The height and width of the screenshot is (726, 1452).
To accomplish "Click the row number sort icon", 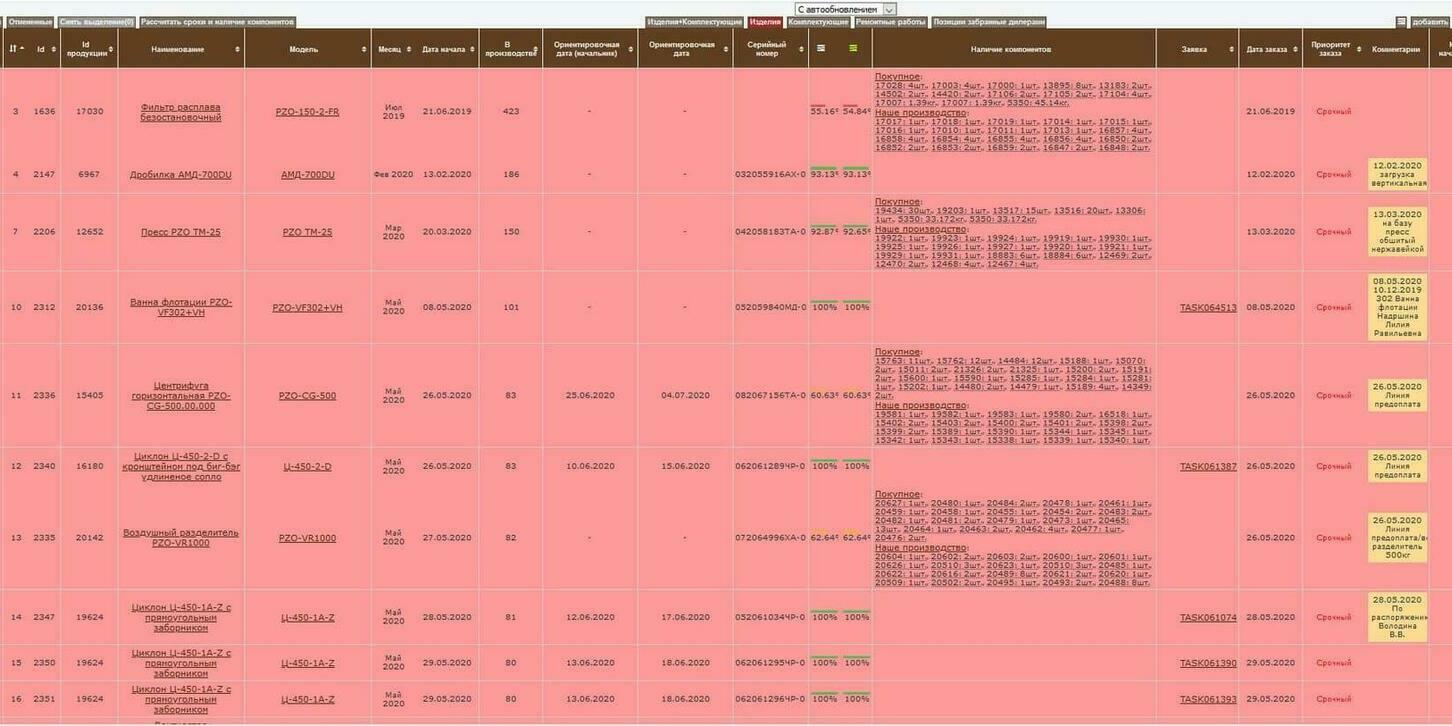I will pos(13,49).
